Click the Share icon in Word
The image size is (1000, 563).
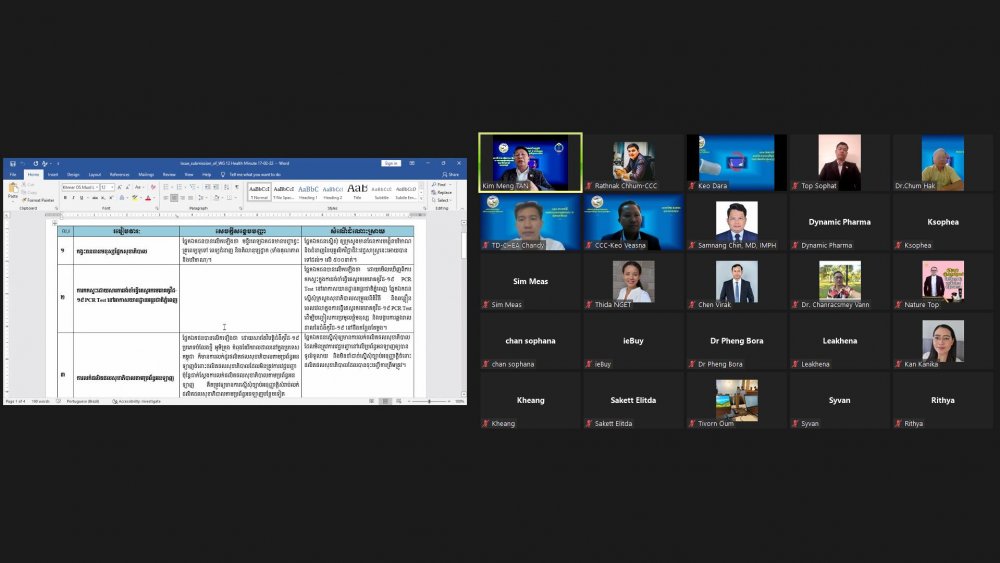tap(452, 174)
